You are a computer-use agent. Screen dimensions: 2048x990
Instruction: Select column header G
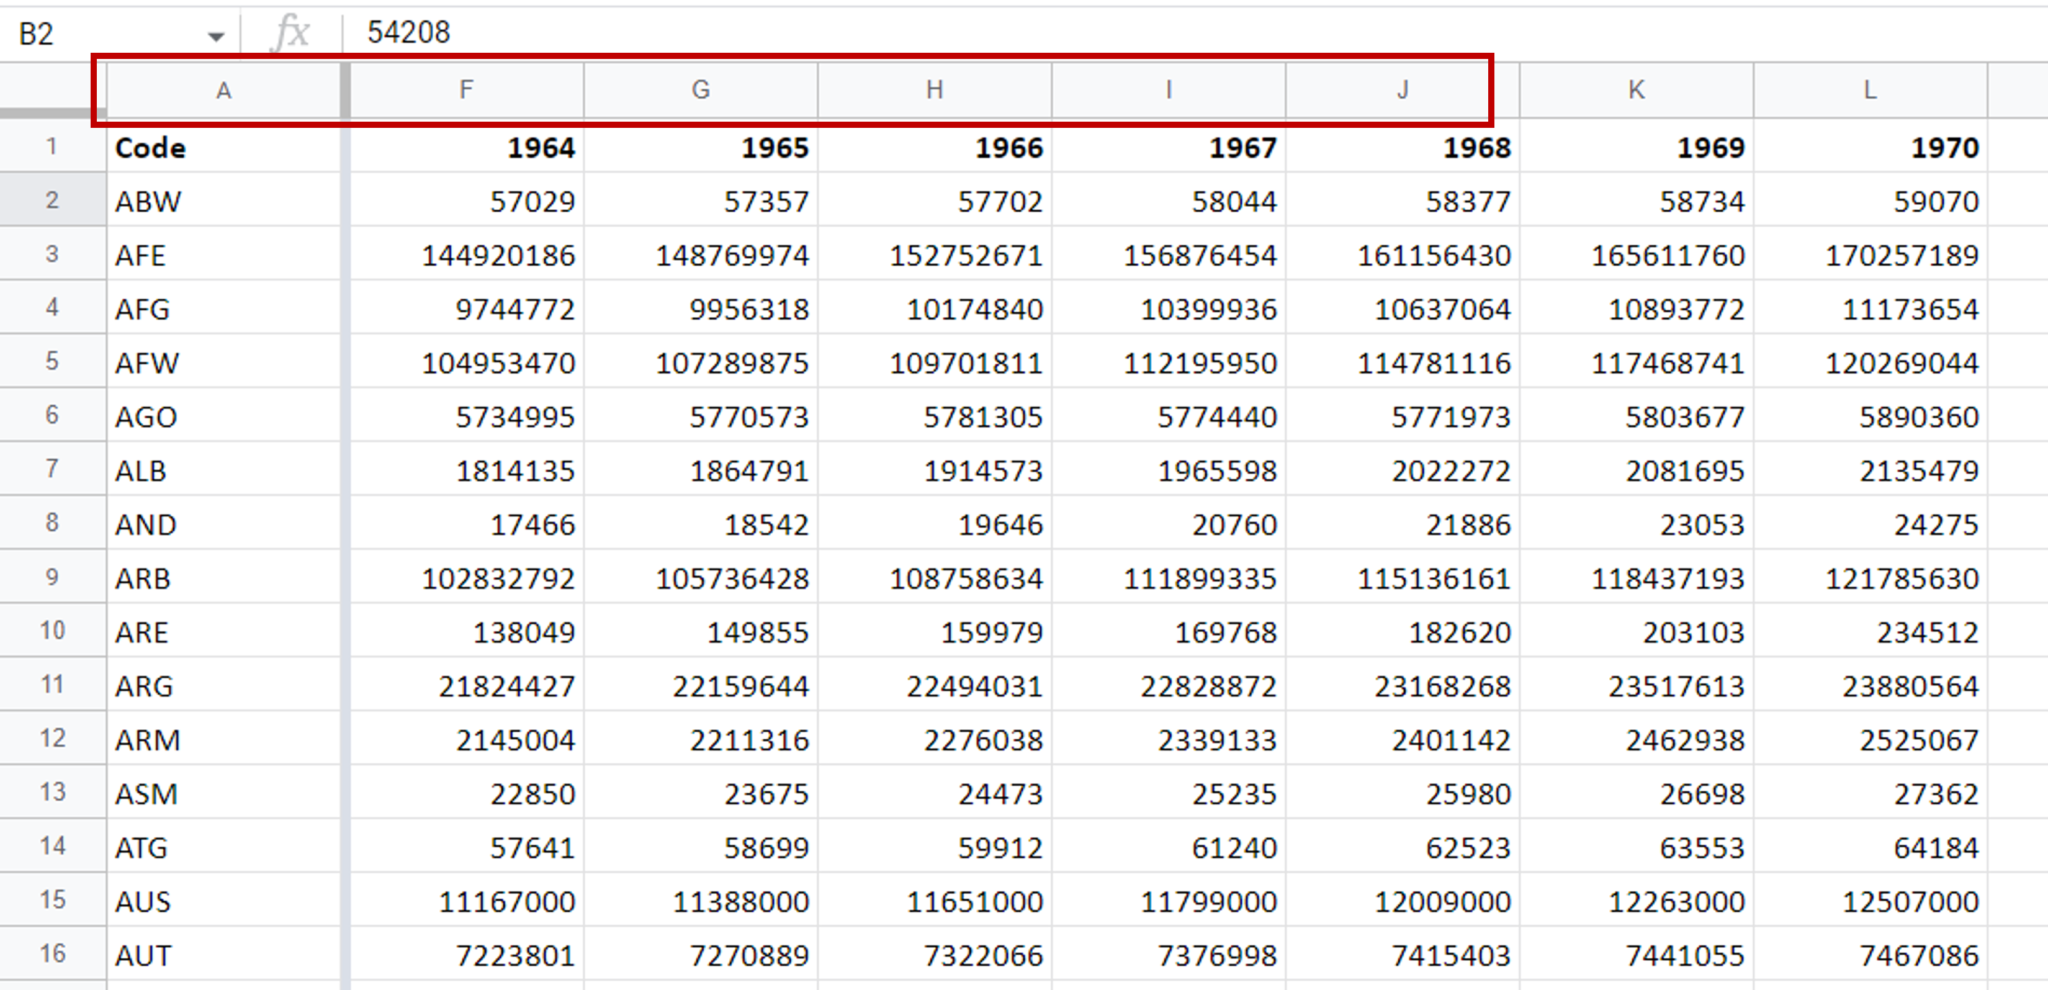tap(700, 90)
